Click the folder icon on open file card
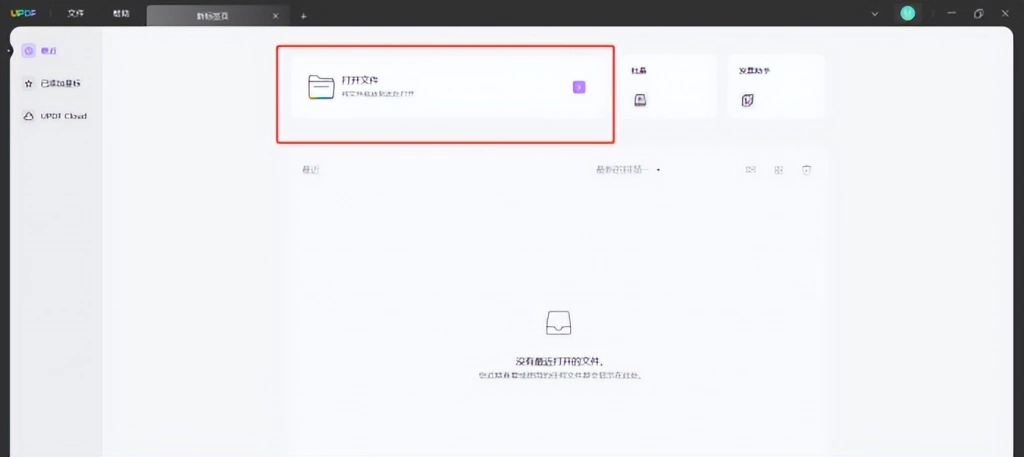 point(321,87)
